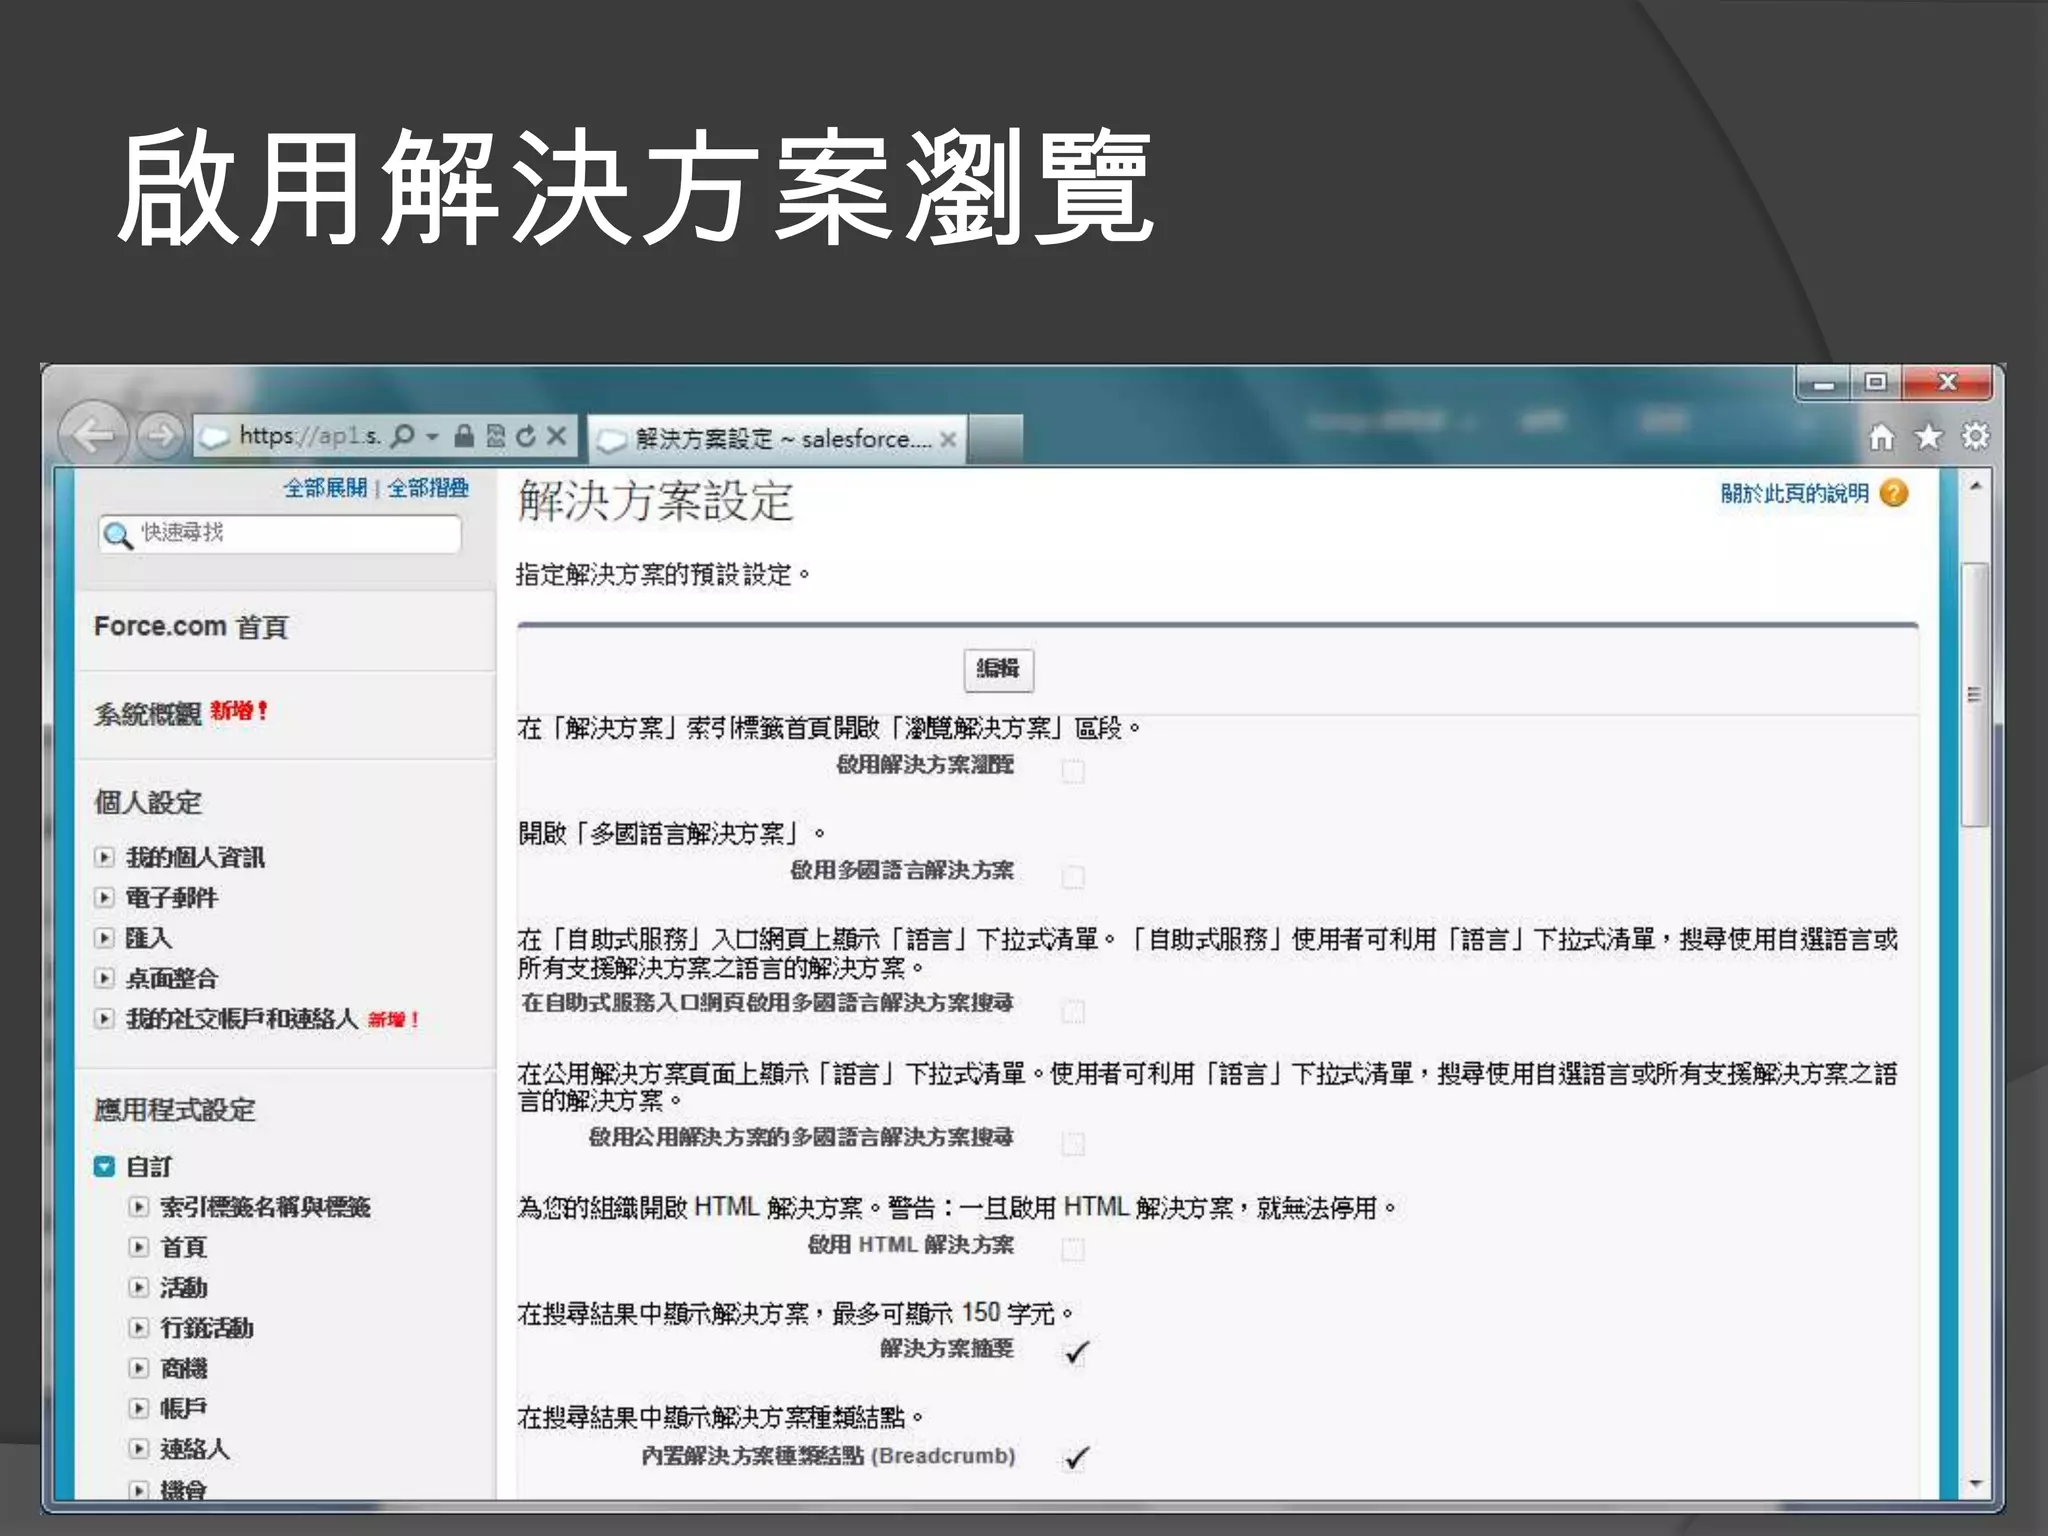Click the stop X icon in address bar

(x=557, y=436)
